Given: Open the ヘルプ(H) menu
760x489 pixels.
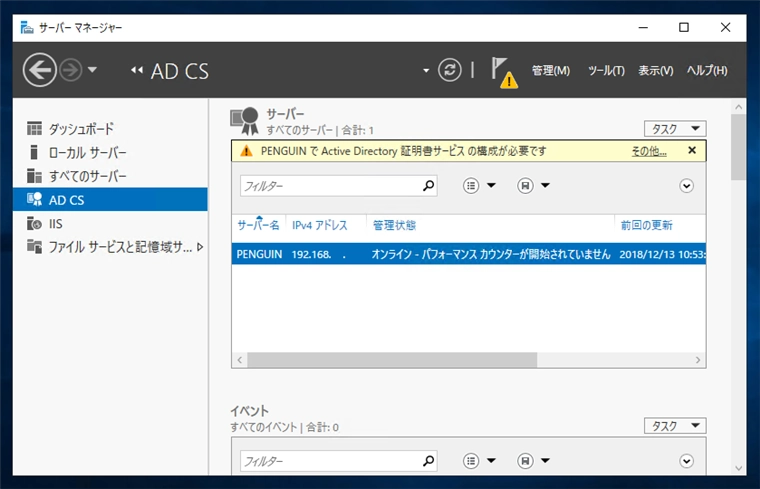Looking at the screenshot, I should tap(707, 71).
